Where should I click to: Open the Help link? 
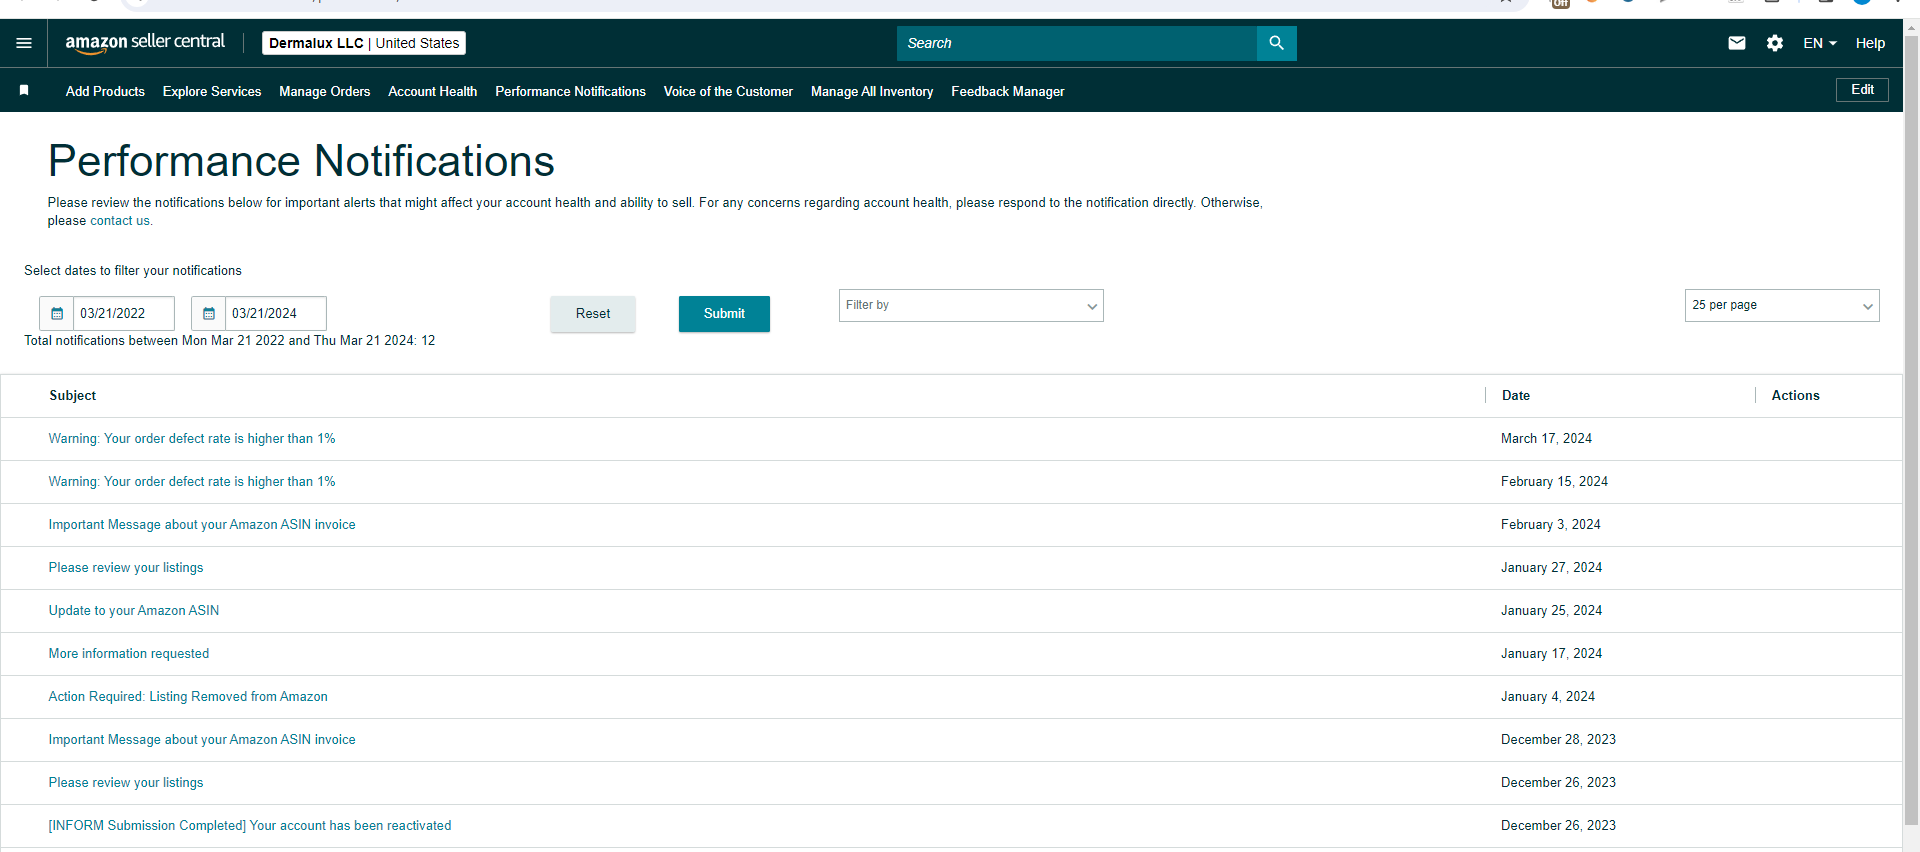pos(1870,43)
